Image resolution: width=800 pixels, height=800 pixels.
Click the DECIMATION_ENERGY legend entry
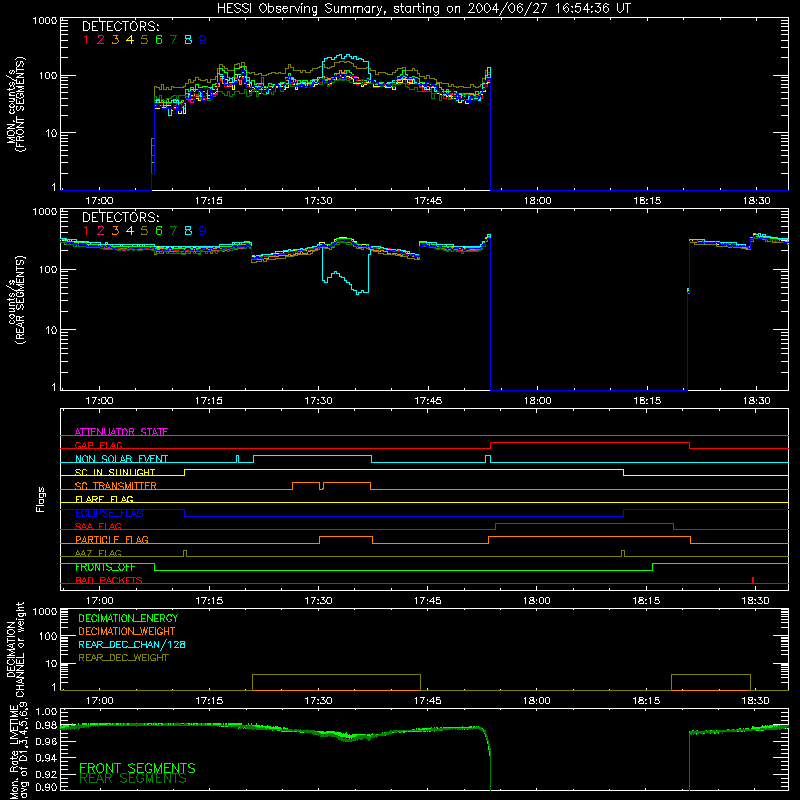click(x=128, y=618)
